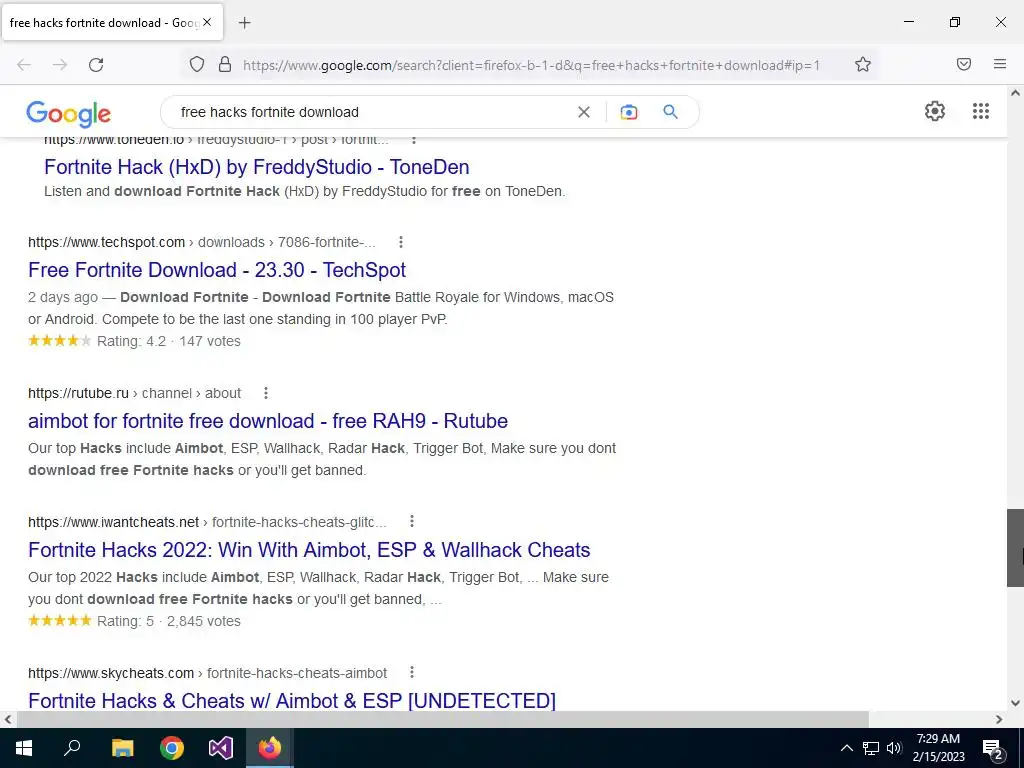Click the browser URL address bar
The image size is (1024, 768).
(531, 65)
